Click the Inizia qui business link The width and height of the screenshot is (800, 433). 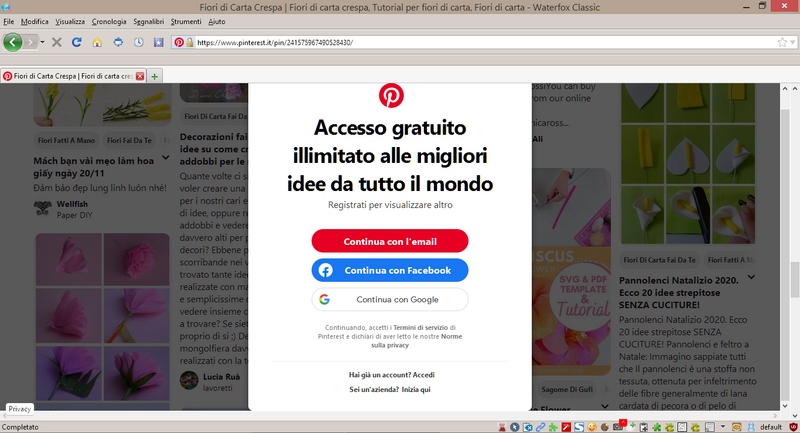click(x=416, y=389)
